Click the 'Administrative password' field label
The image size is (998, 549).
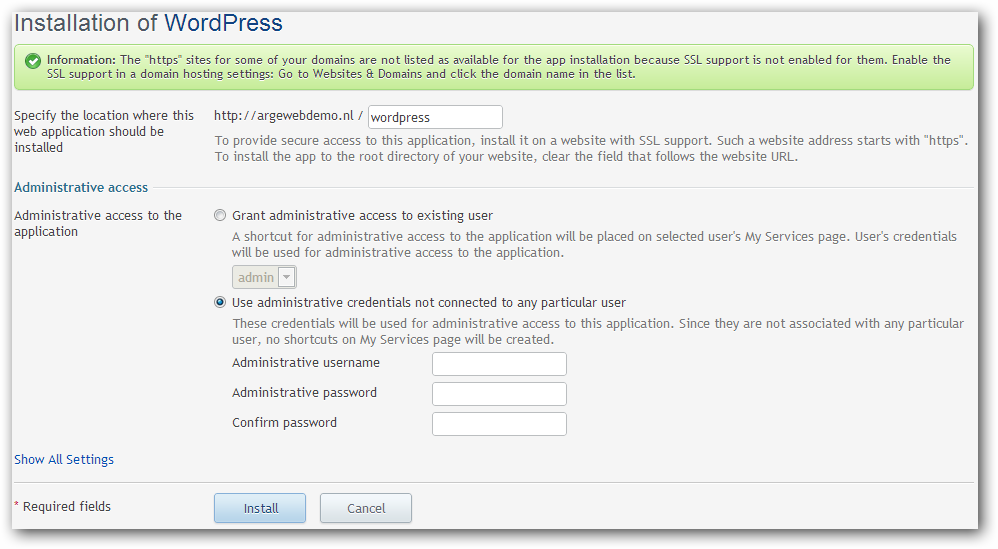pyautogui.click(x=304, y=393)
